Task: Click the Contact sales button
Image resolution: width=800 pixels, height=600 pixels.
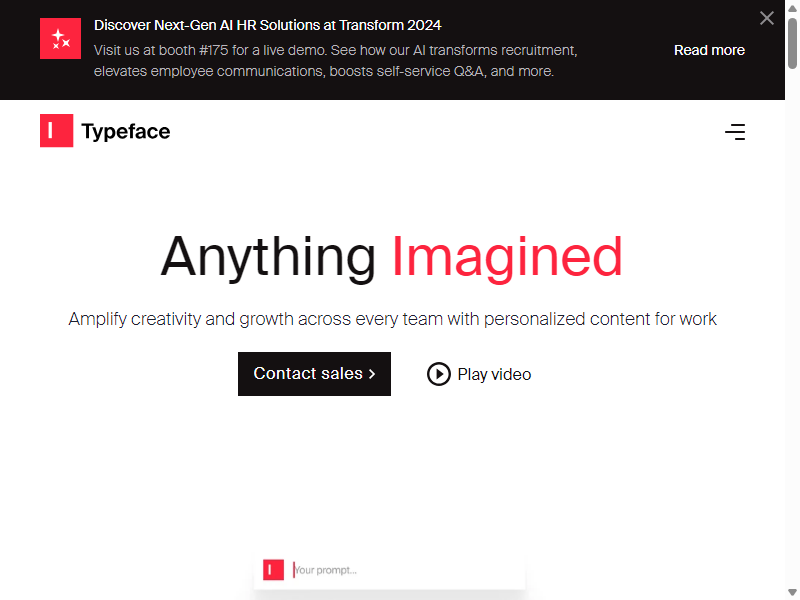Action: tap(314, 373)
